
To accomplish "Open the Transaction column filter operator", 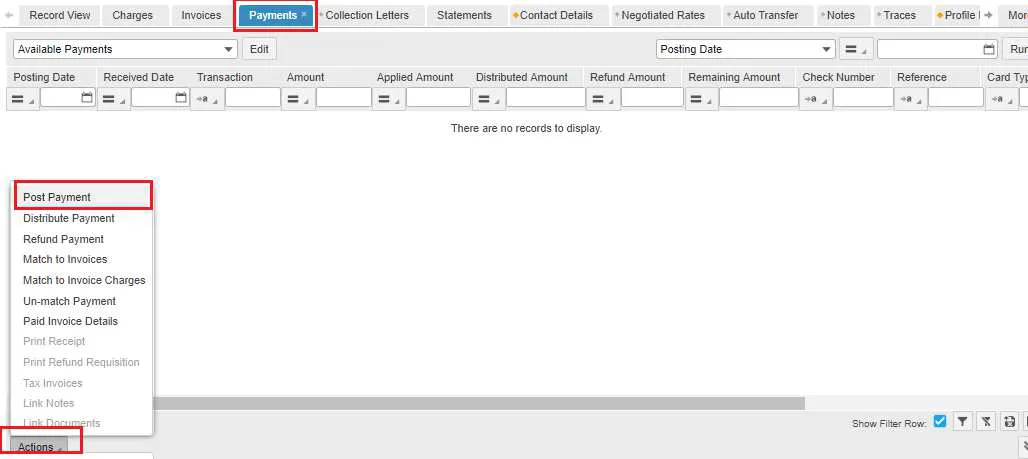I will pyautogui.click(x=207, y=98).
